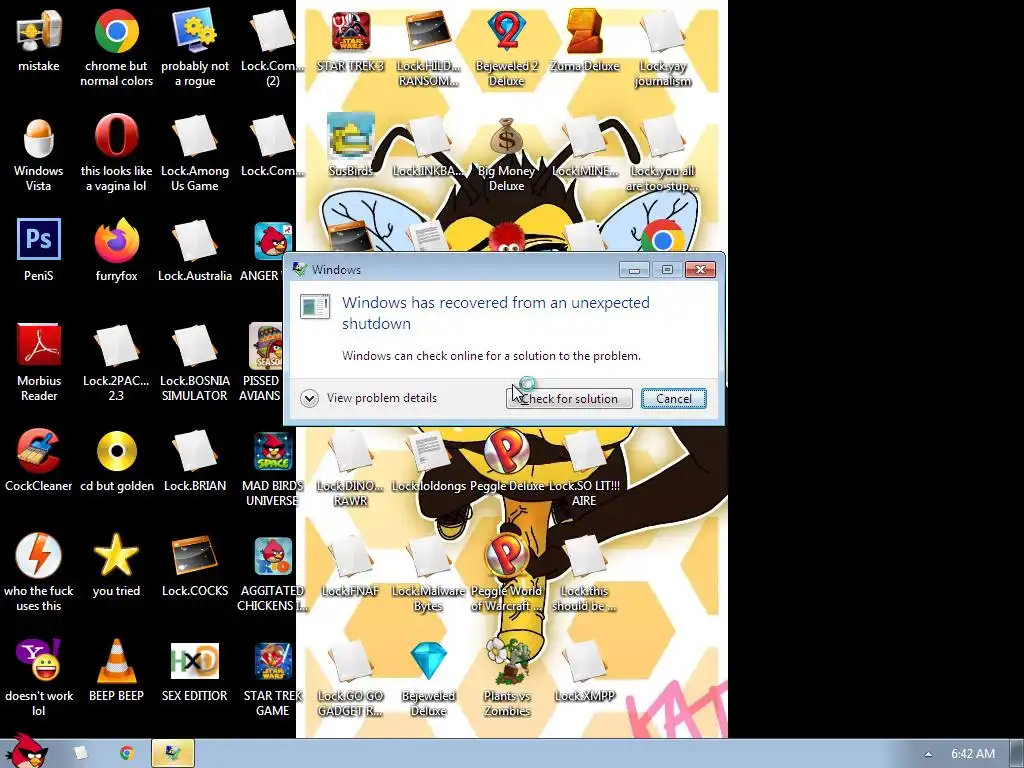The height and width of the screenshot is (768, 1024).
Task: Select the Lock.MINE file icon
Action: click(584, 136)
